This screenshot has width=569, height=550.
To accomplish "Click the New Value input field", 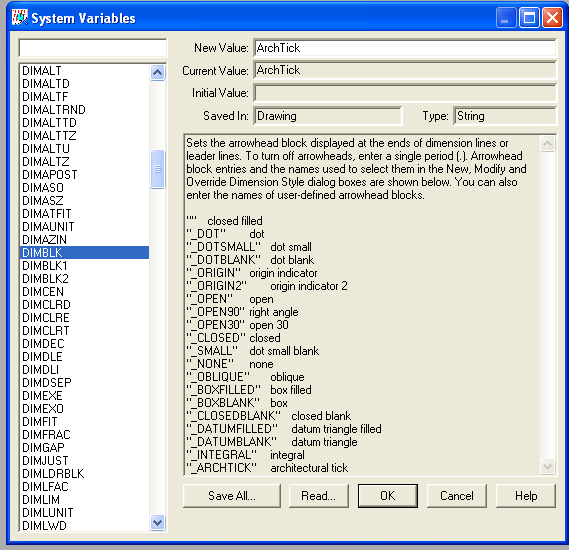I will [x=405, y=48].
